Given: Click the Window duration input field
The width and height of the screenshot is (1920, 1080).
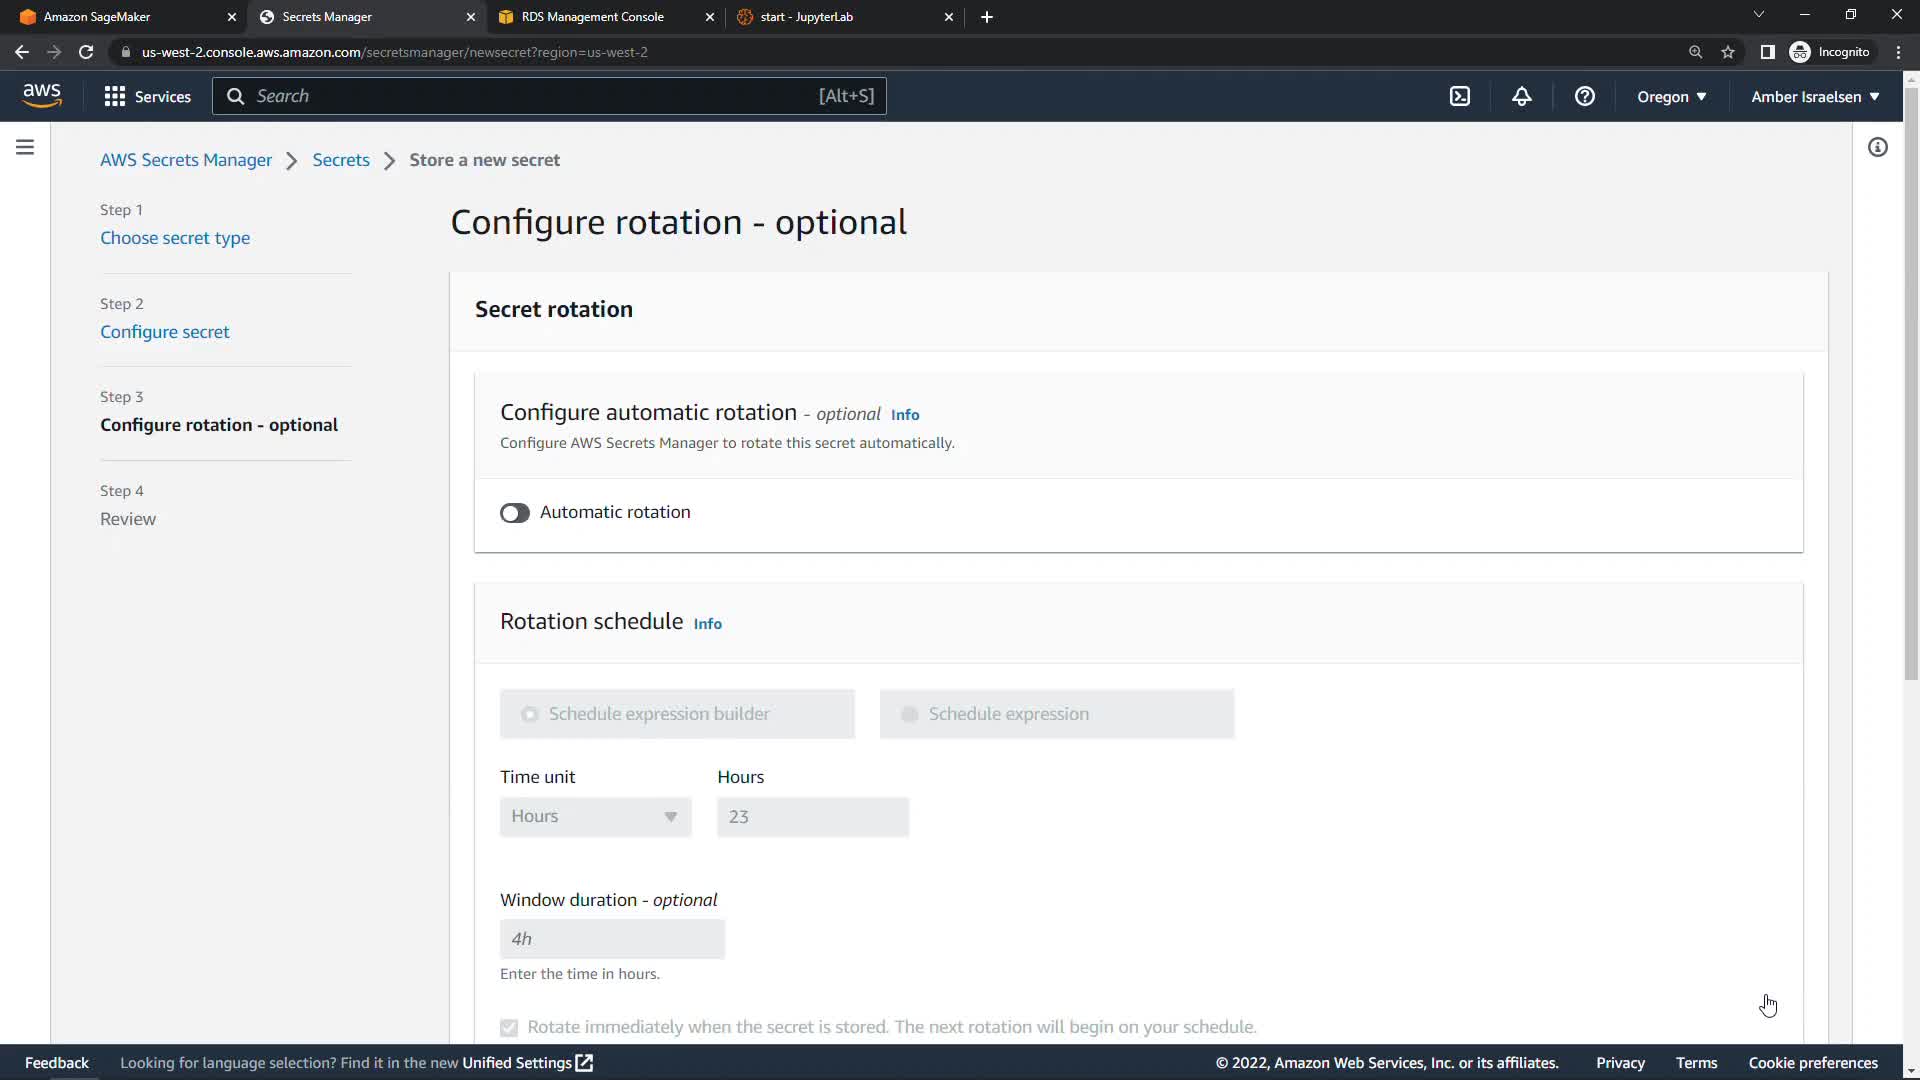Looking at the screenshot, I should (x=612, y=939).
